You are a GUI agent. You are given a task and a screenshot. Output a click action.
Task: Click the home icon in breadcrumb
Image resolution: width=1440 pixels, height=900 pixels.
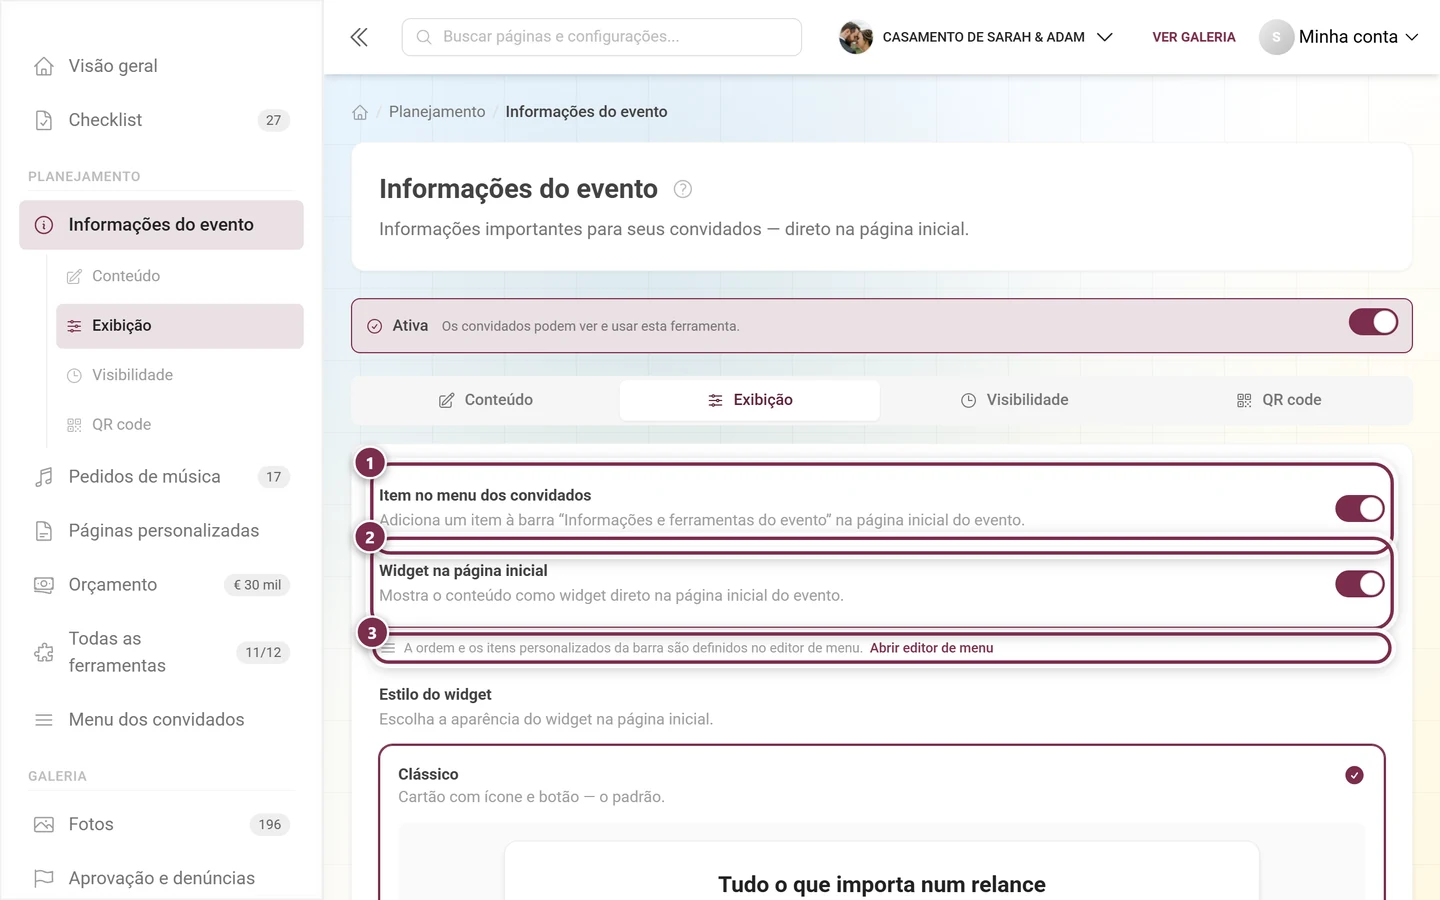tap(360, 112)
